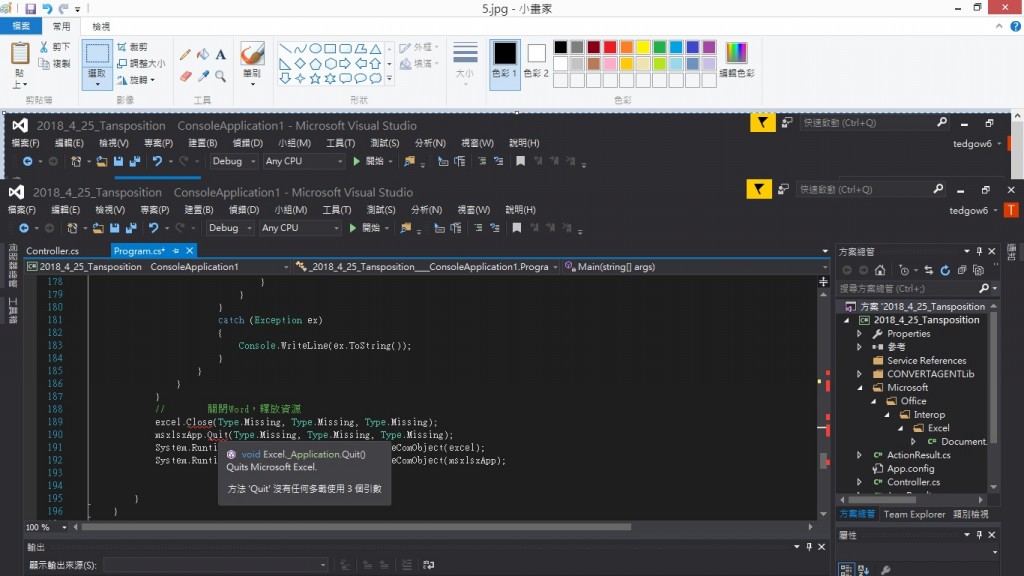Click yellow notification flag in lower Visual Studio
The height and width of the screenshot is (576, 1024).
pos(759,189)
